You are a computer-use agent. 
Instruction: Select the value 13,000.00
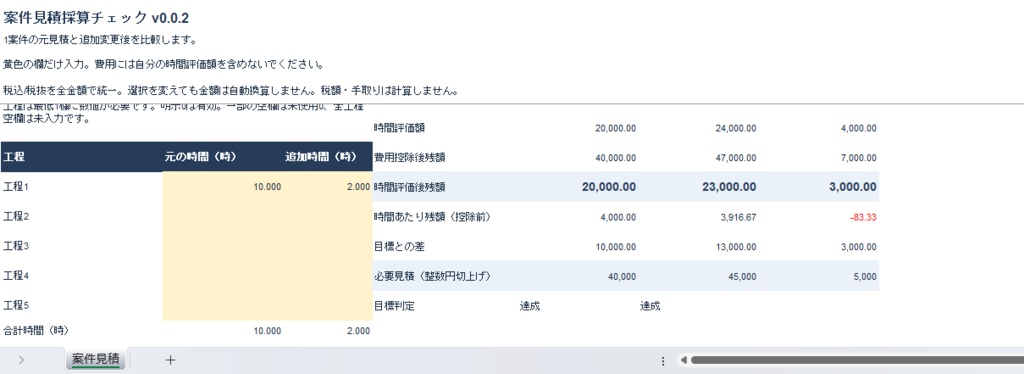[x=735, y=246]
